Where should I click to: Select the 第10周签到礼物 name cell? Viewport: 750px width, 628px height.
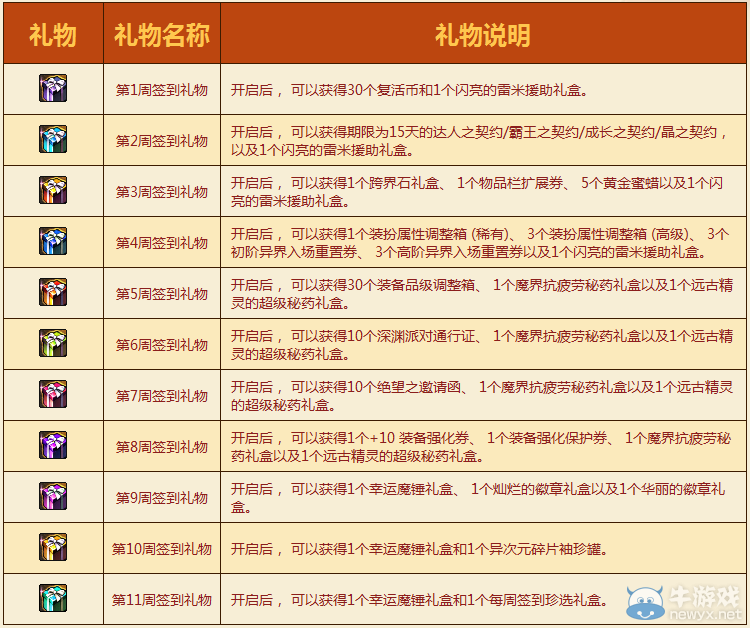[162, 548]
